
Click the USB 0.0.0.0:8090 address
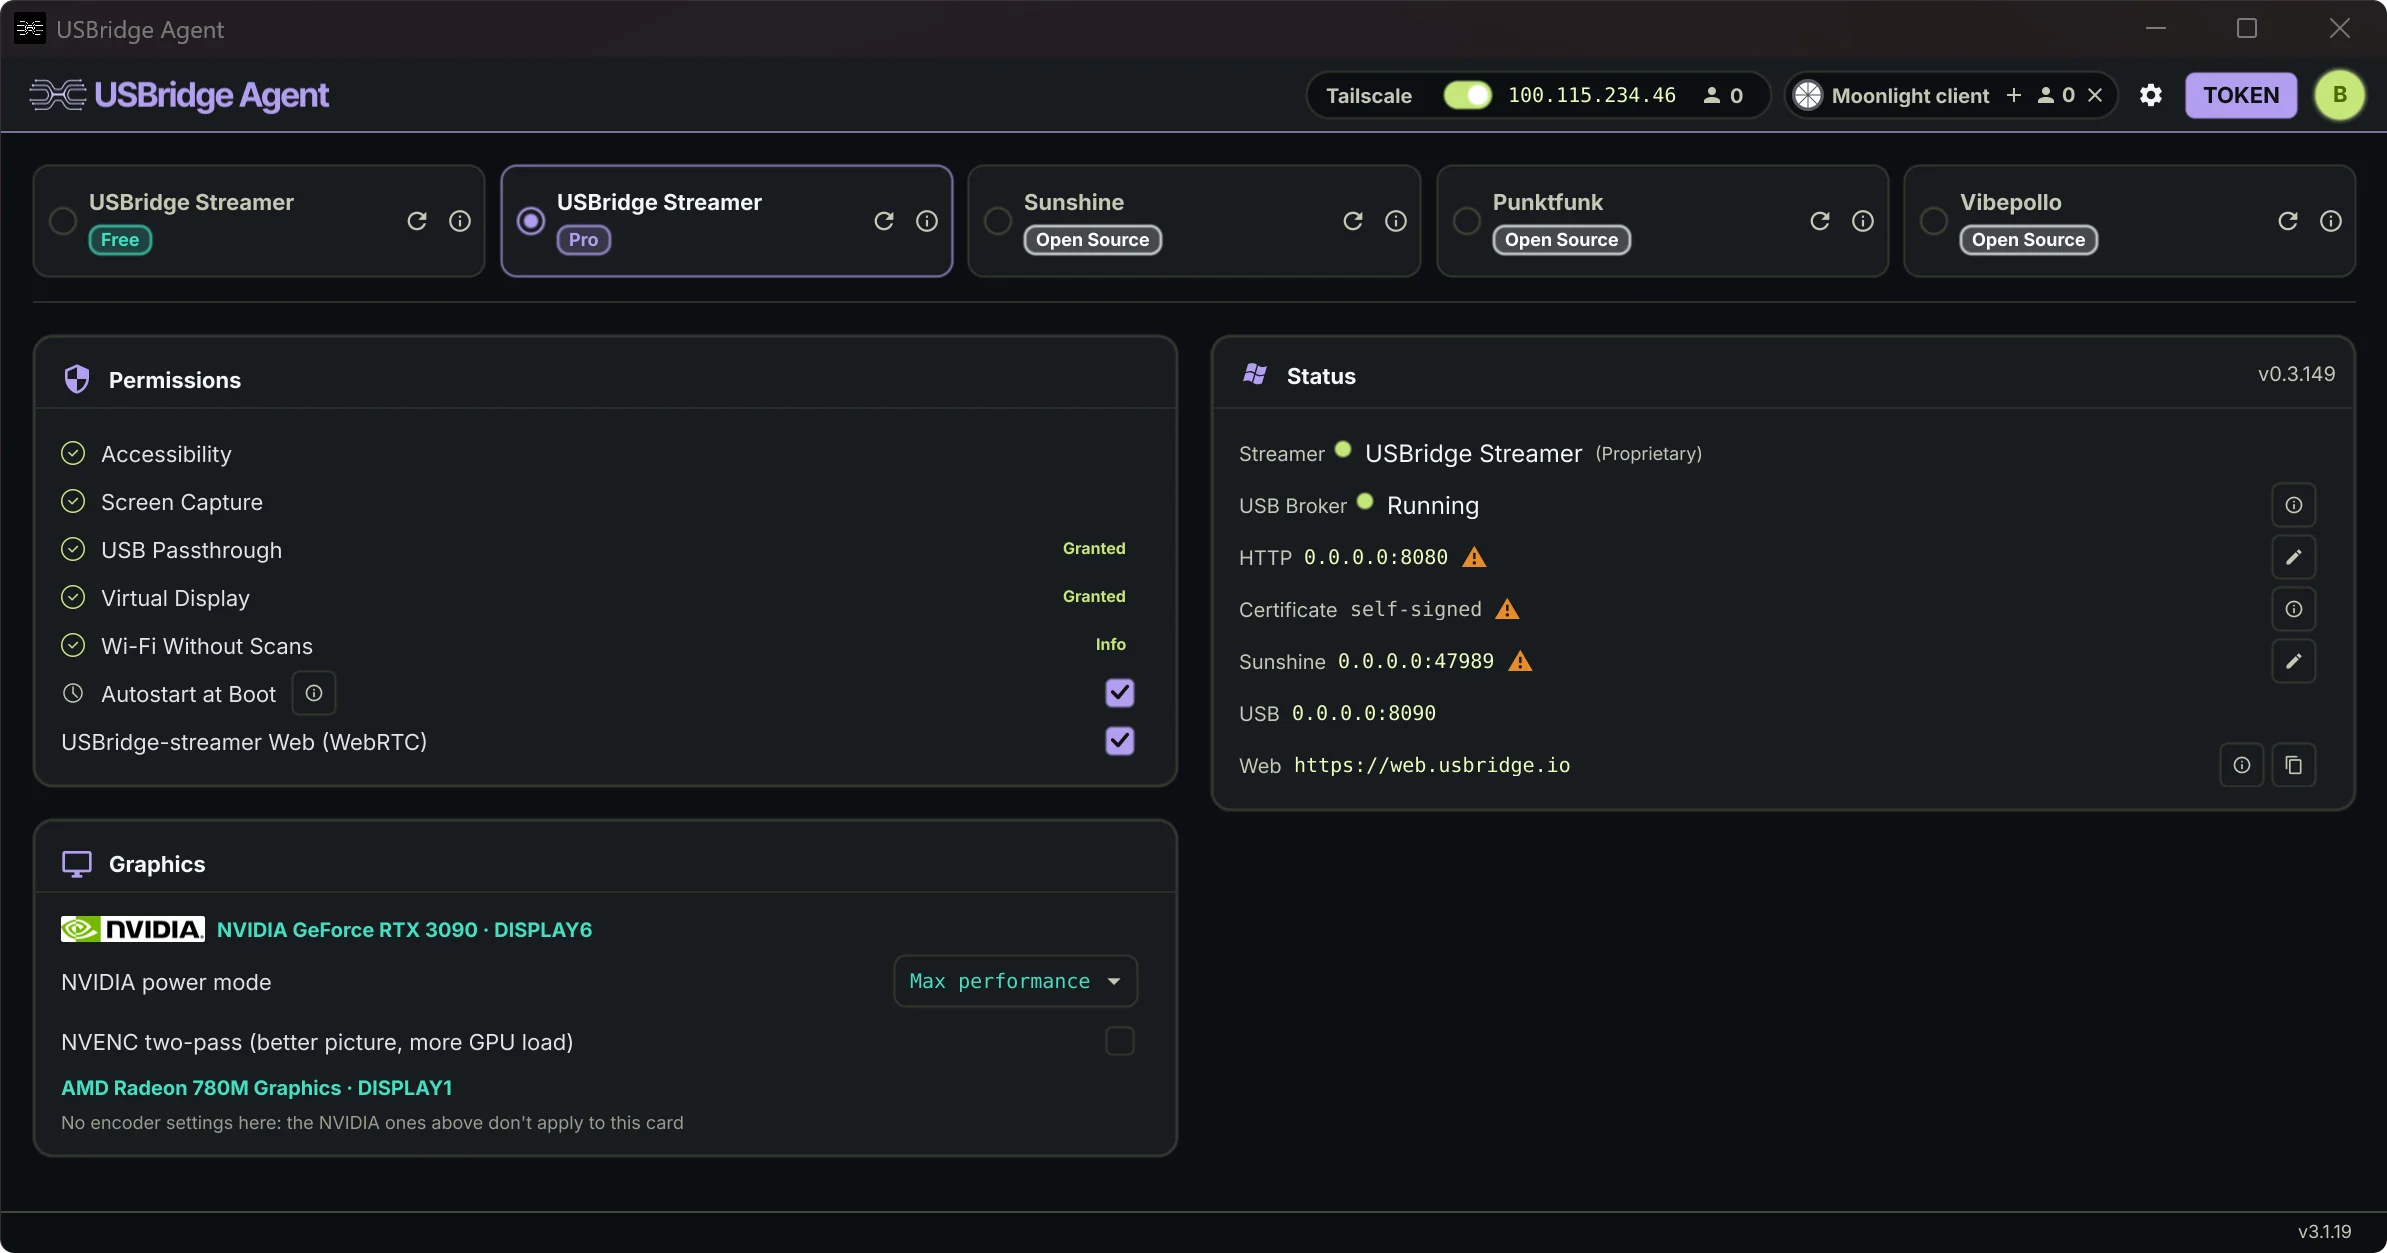coord(1364,713)
